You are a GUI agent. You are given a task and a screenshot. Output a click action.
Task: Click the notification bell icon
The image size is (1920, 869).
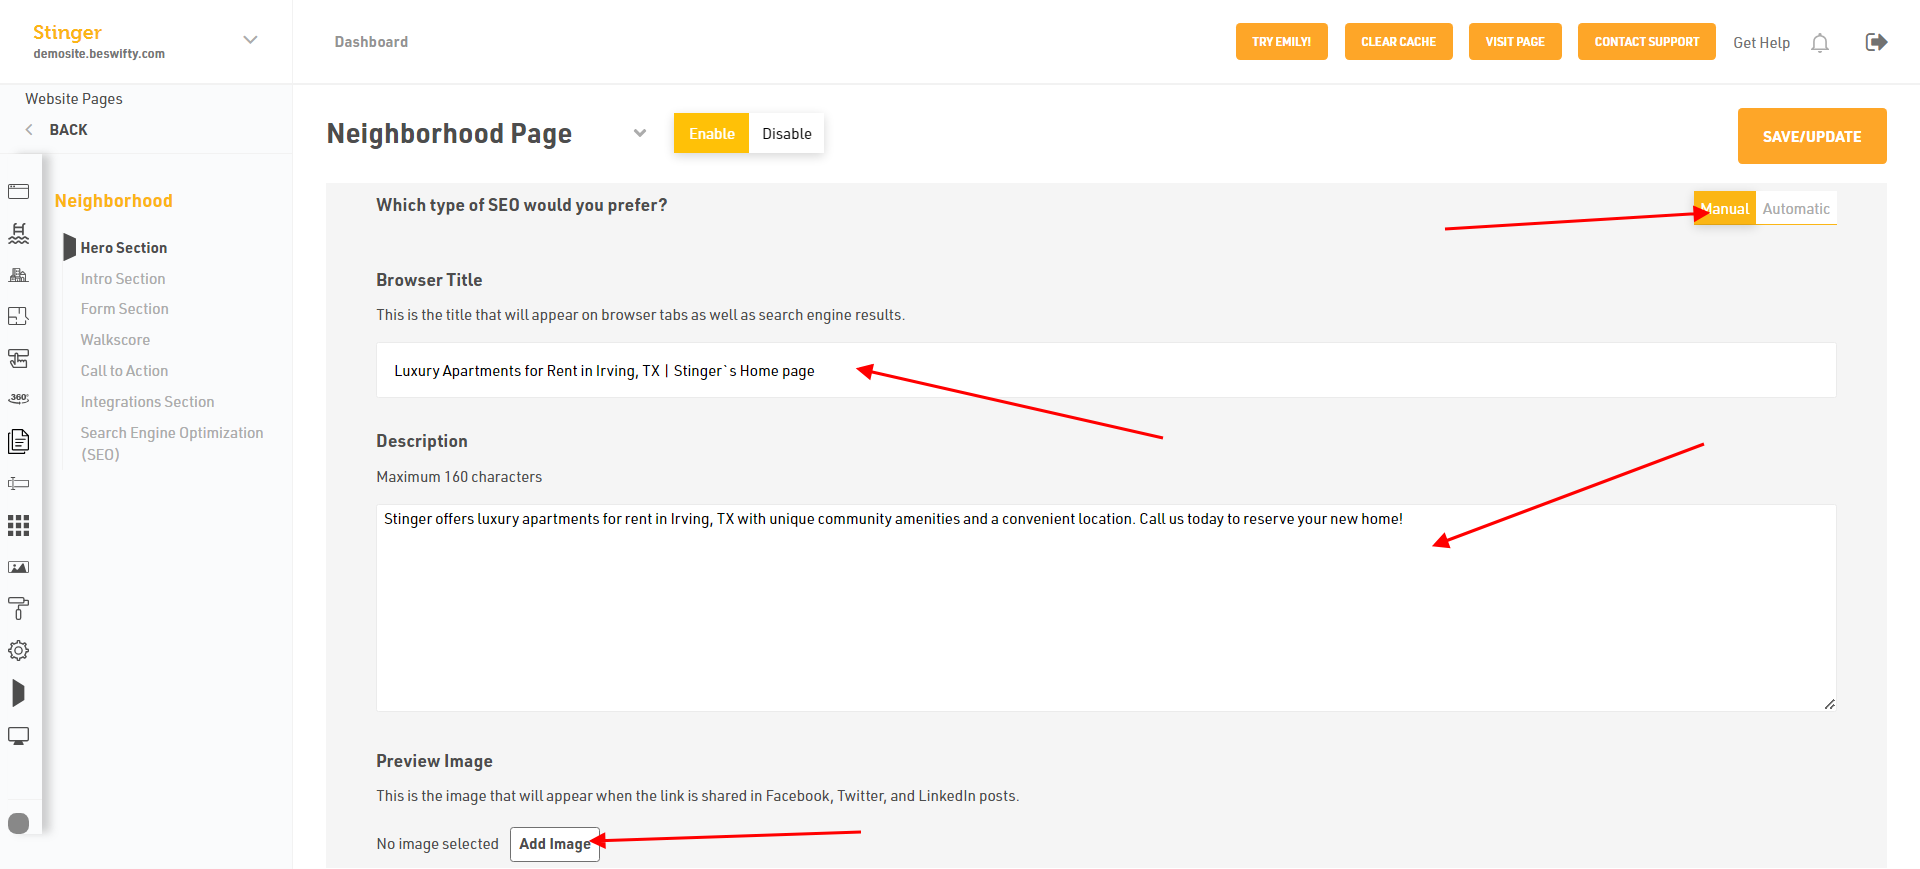point(1820,43)
